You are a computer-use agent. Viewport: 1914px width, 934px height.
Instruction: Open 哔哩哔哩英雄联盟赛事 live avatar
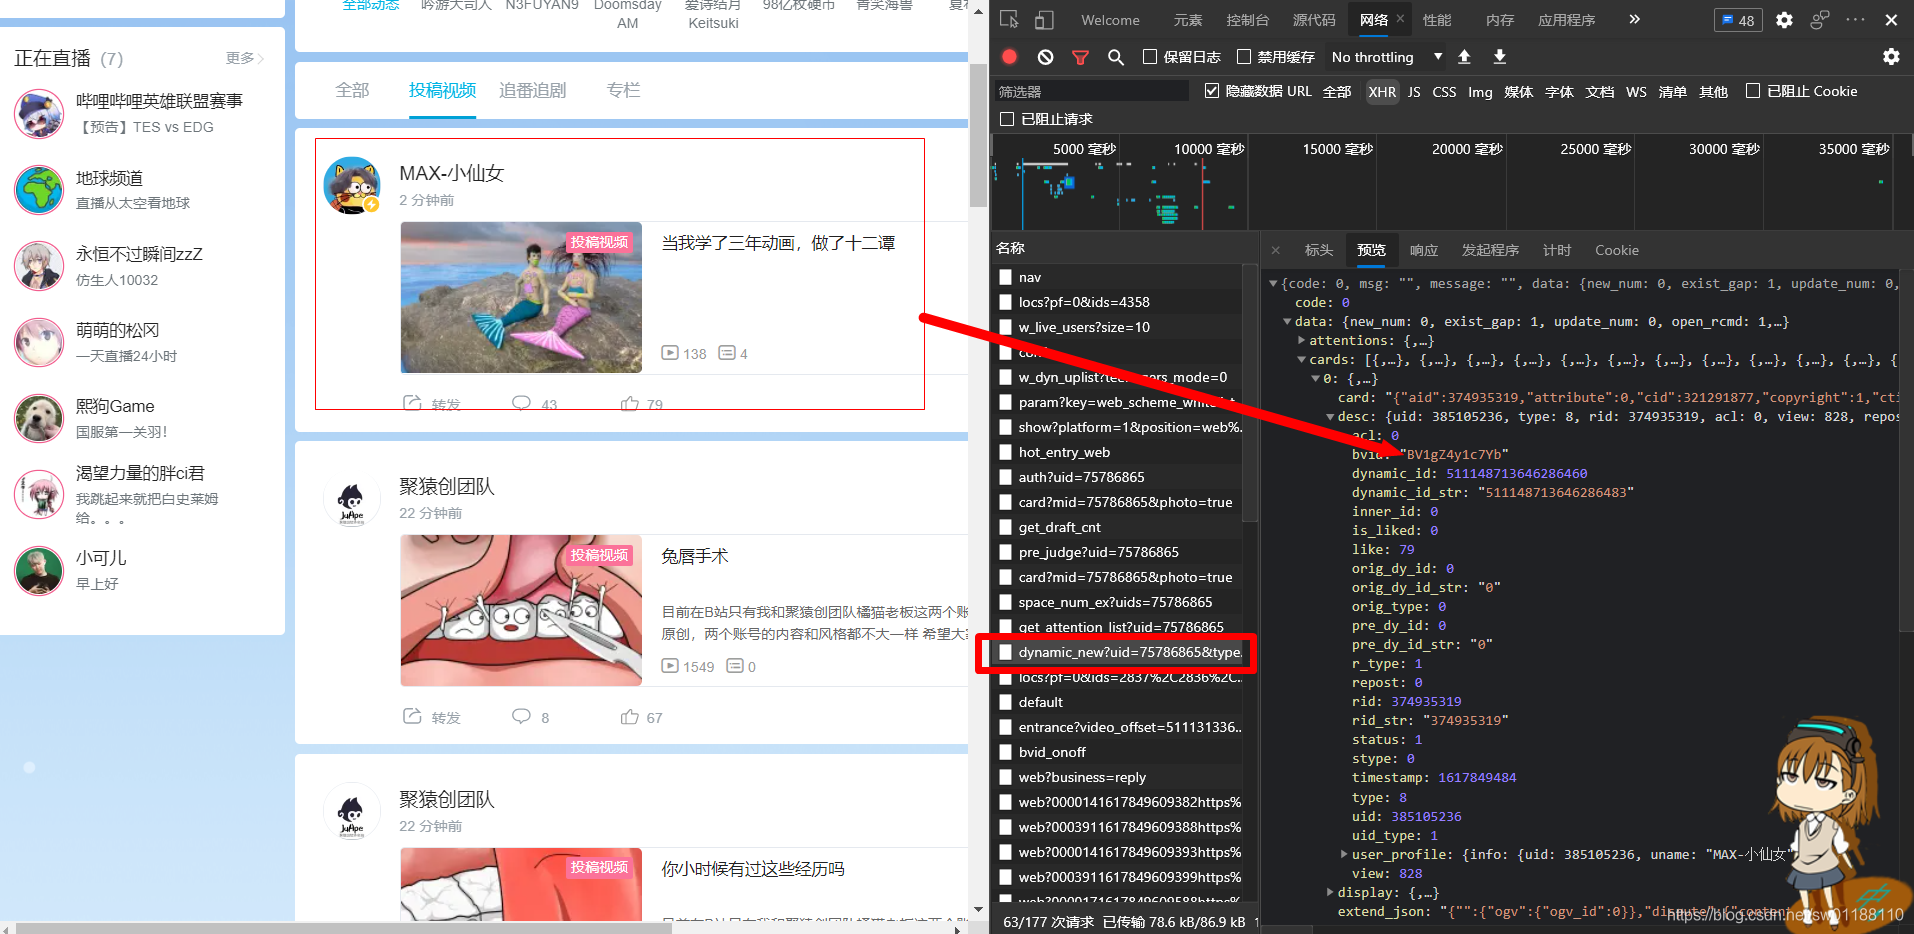(39, 113)
